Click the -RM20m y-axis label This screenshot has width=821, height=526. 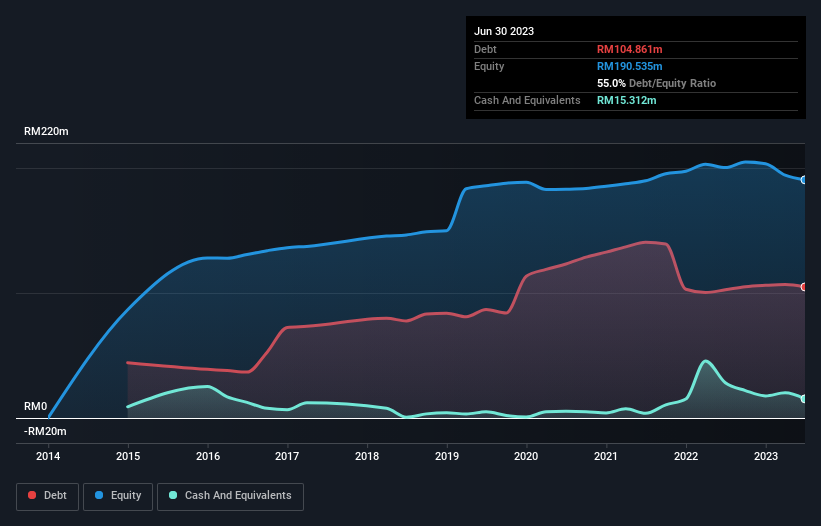point(45,431)
